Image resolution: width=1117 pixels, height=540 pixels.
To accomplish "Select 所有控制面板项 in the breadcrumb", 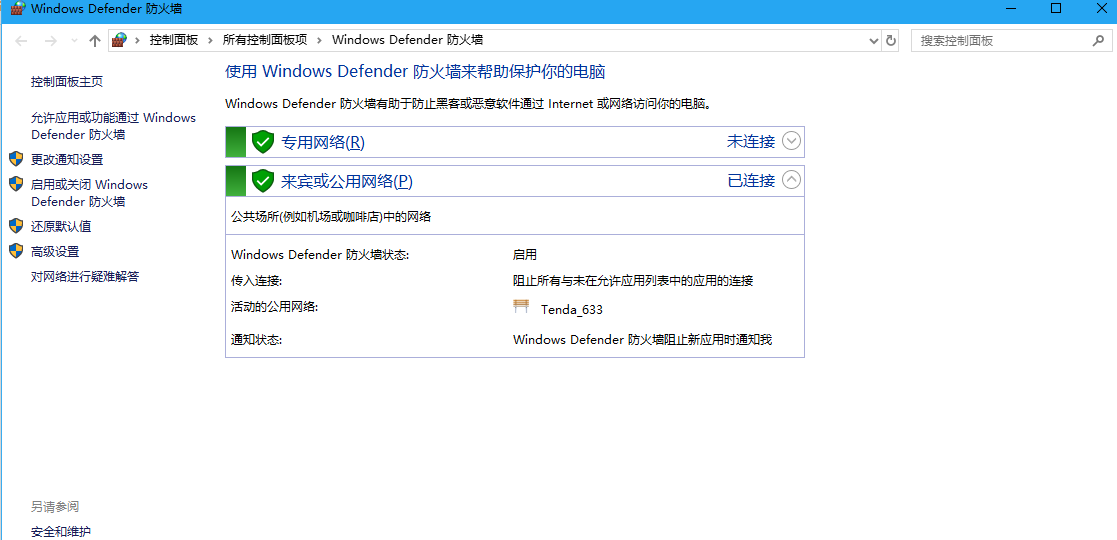I will coord(265,40).
